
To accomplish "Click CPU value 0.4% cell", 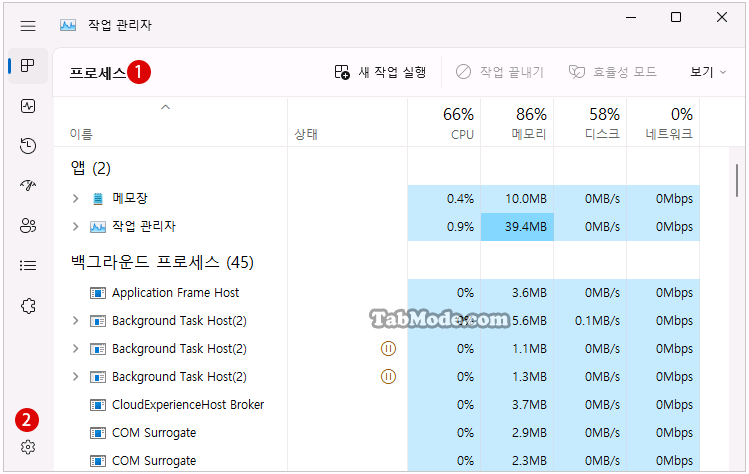I will coord(444,199).
